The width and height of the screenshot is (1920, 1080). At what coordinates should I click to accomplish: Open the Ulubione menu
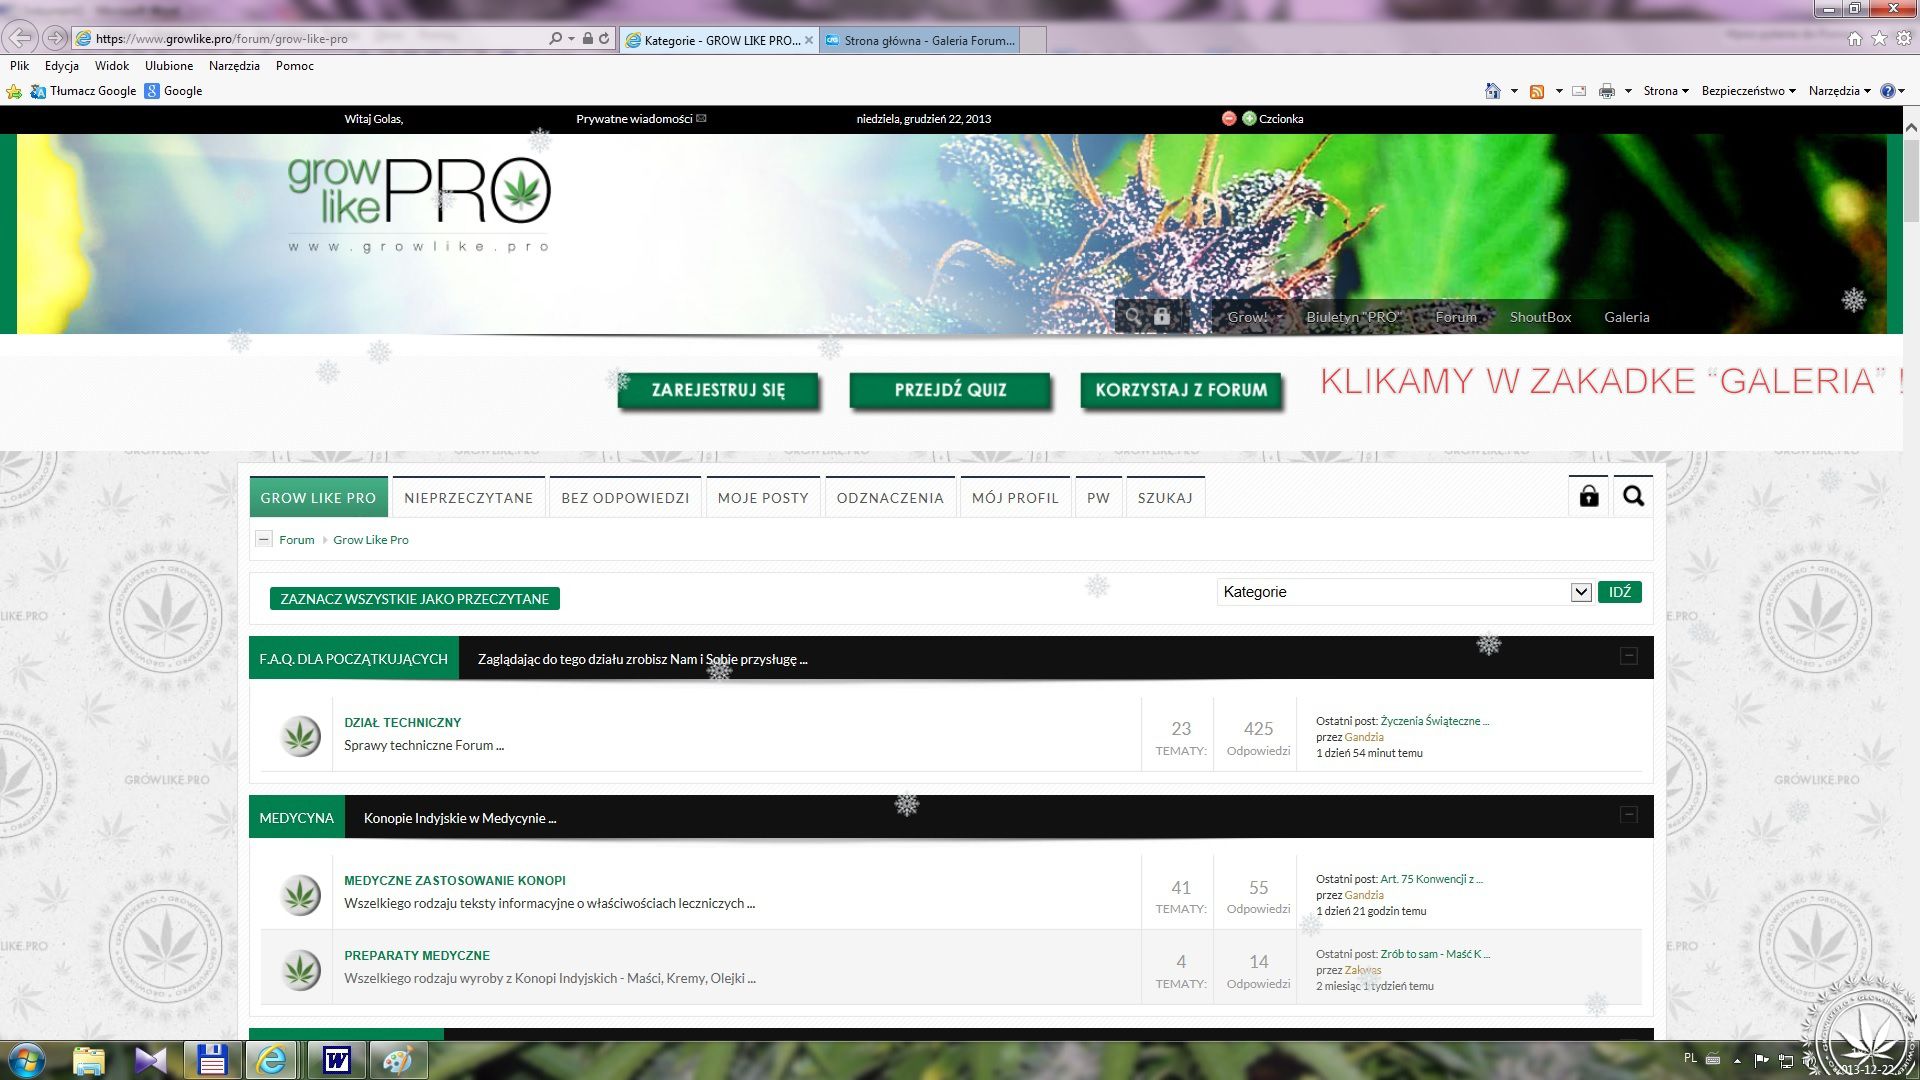click(169, 66)
